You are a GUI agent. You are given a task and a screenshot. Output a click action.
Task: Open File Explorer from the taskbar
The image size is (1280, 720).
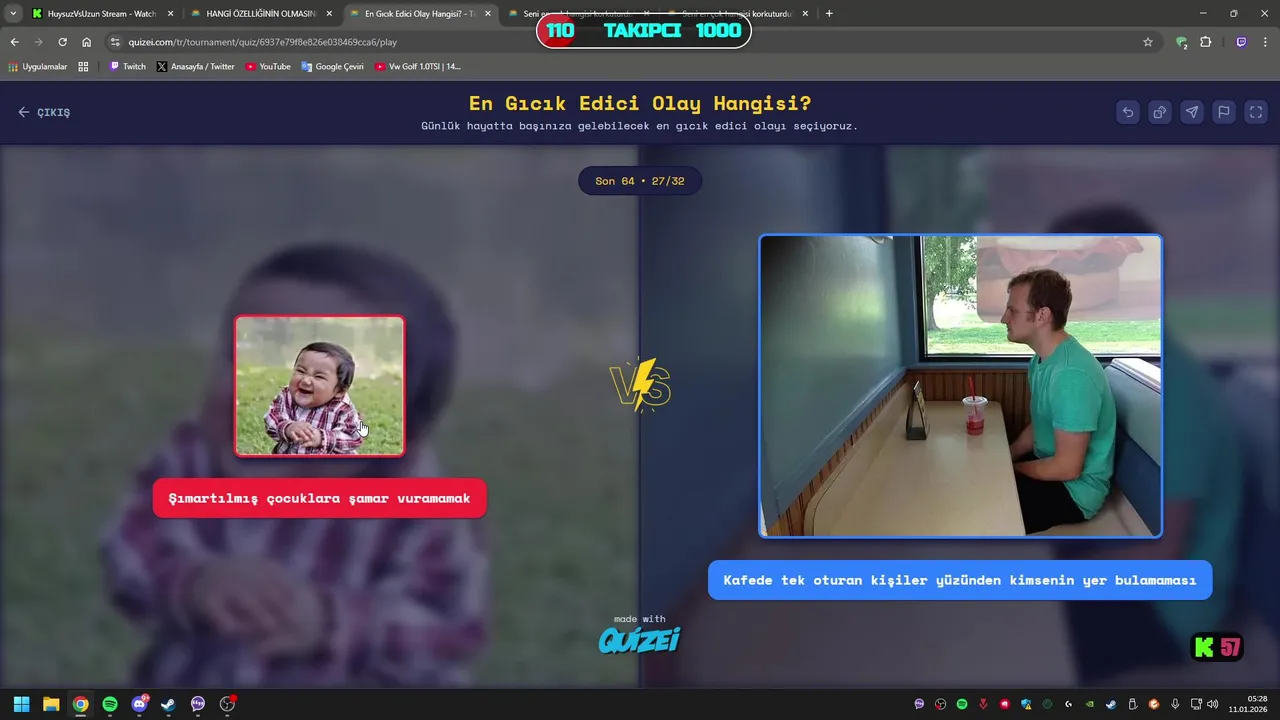coord(51,704)
